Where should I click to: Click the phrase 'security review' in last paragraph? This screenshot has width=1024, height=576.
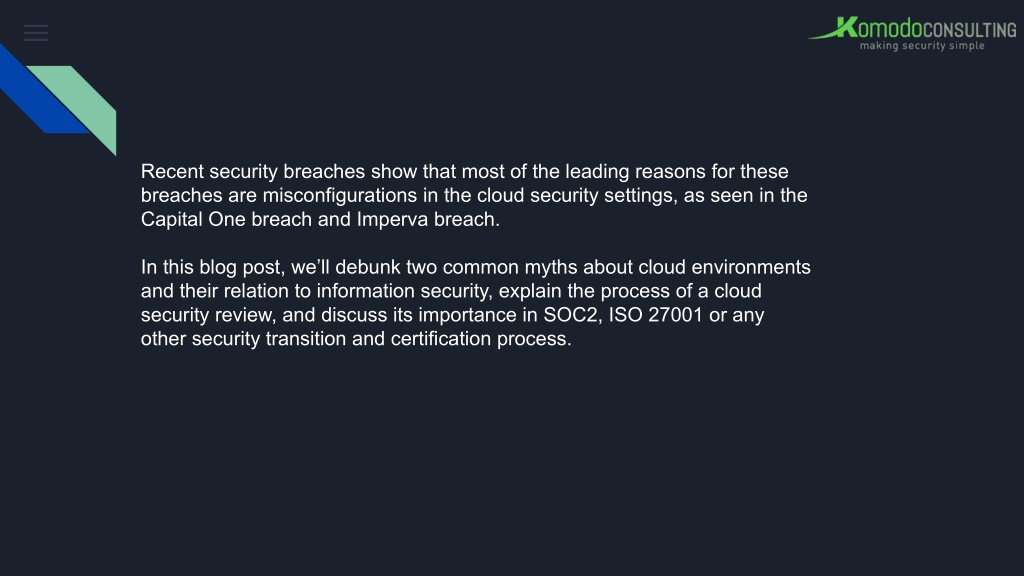click(x=207, y=315)
